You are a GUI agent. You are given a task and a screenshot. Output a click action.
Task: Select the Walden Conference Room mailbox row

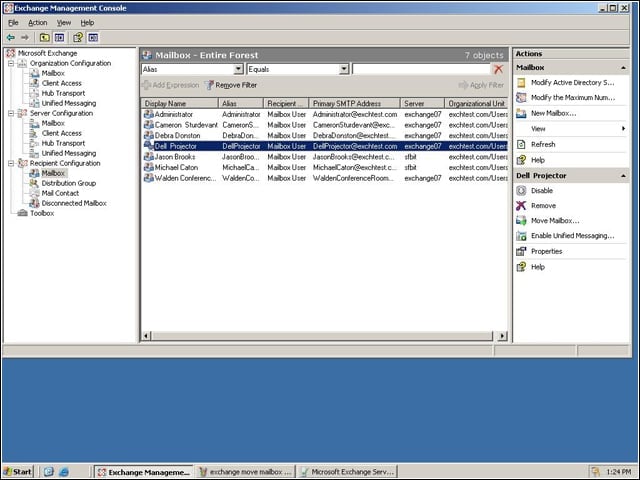coord(325,178)
